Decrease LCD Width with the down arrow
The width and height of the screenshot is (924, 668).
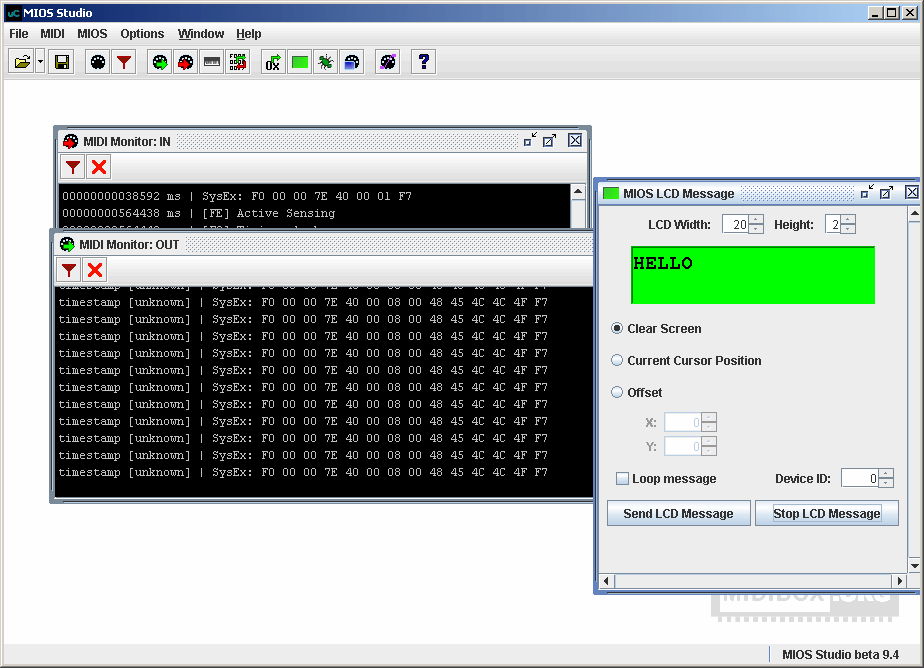(x=756, y=229)
